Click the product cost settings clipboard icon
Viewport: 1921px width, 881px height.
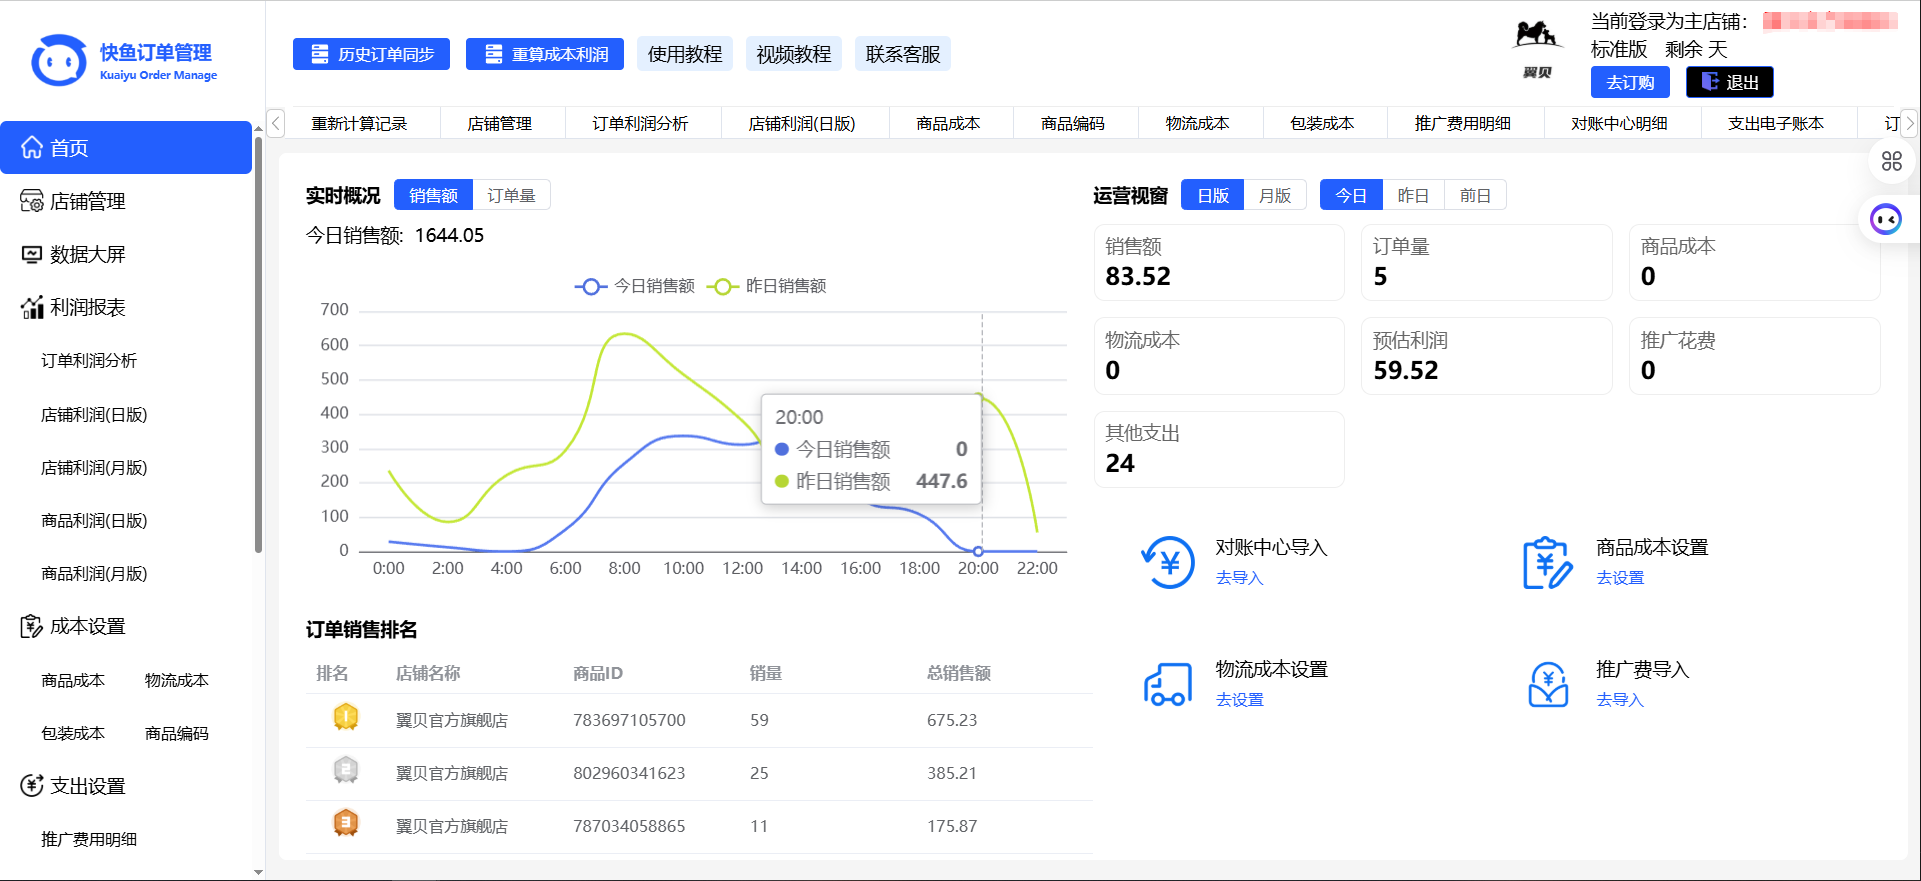pyautogui.click(x=1547, y=562)
